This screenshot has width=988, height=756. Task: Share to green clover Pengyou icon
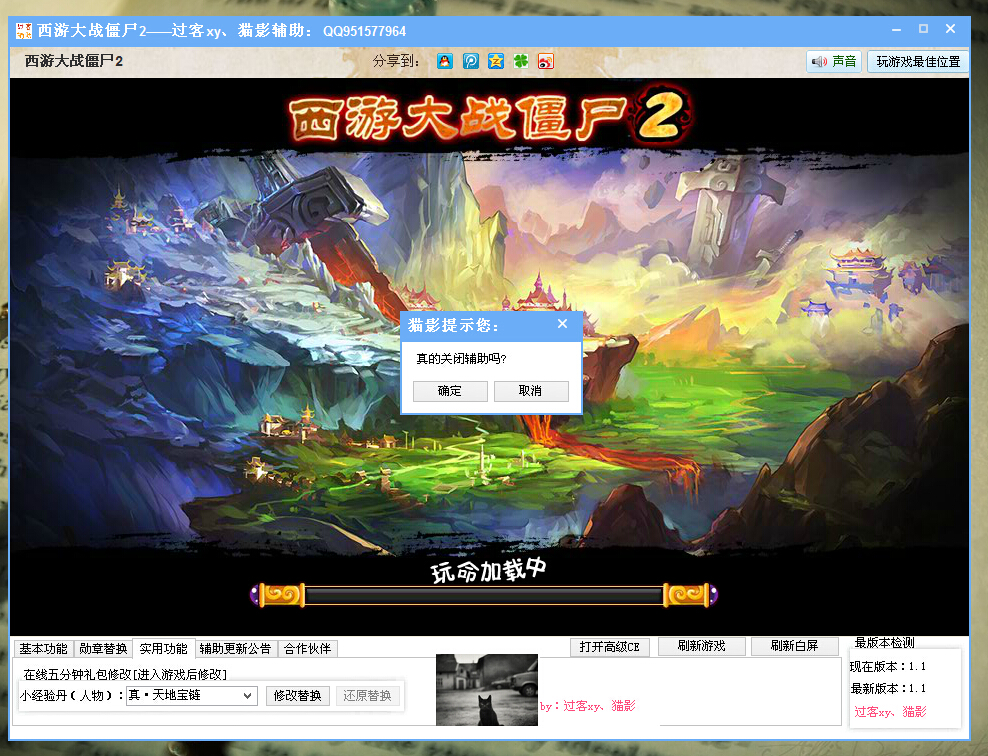click(x=520, y=61)
